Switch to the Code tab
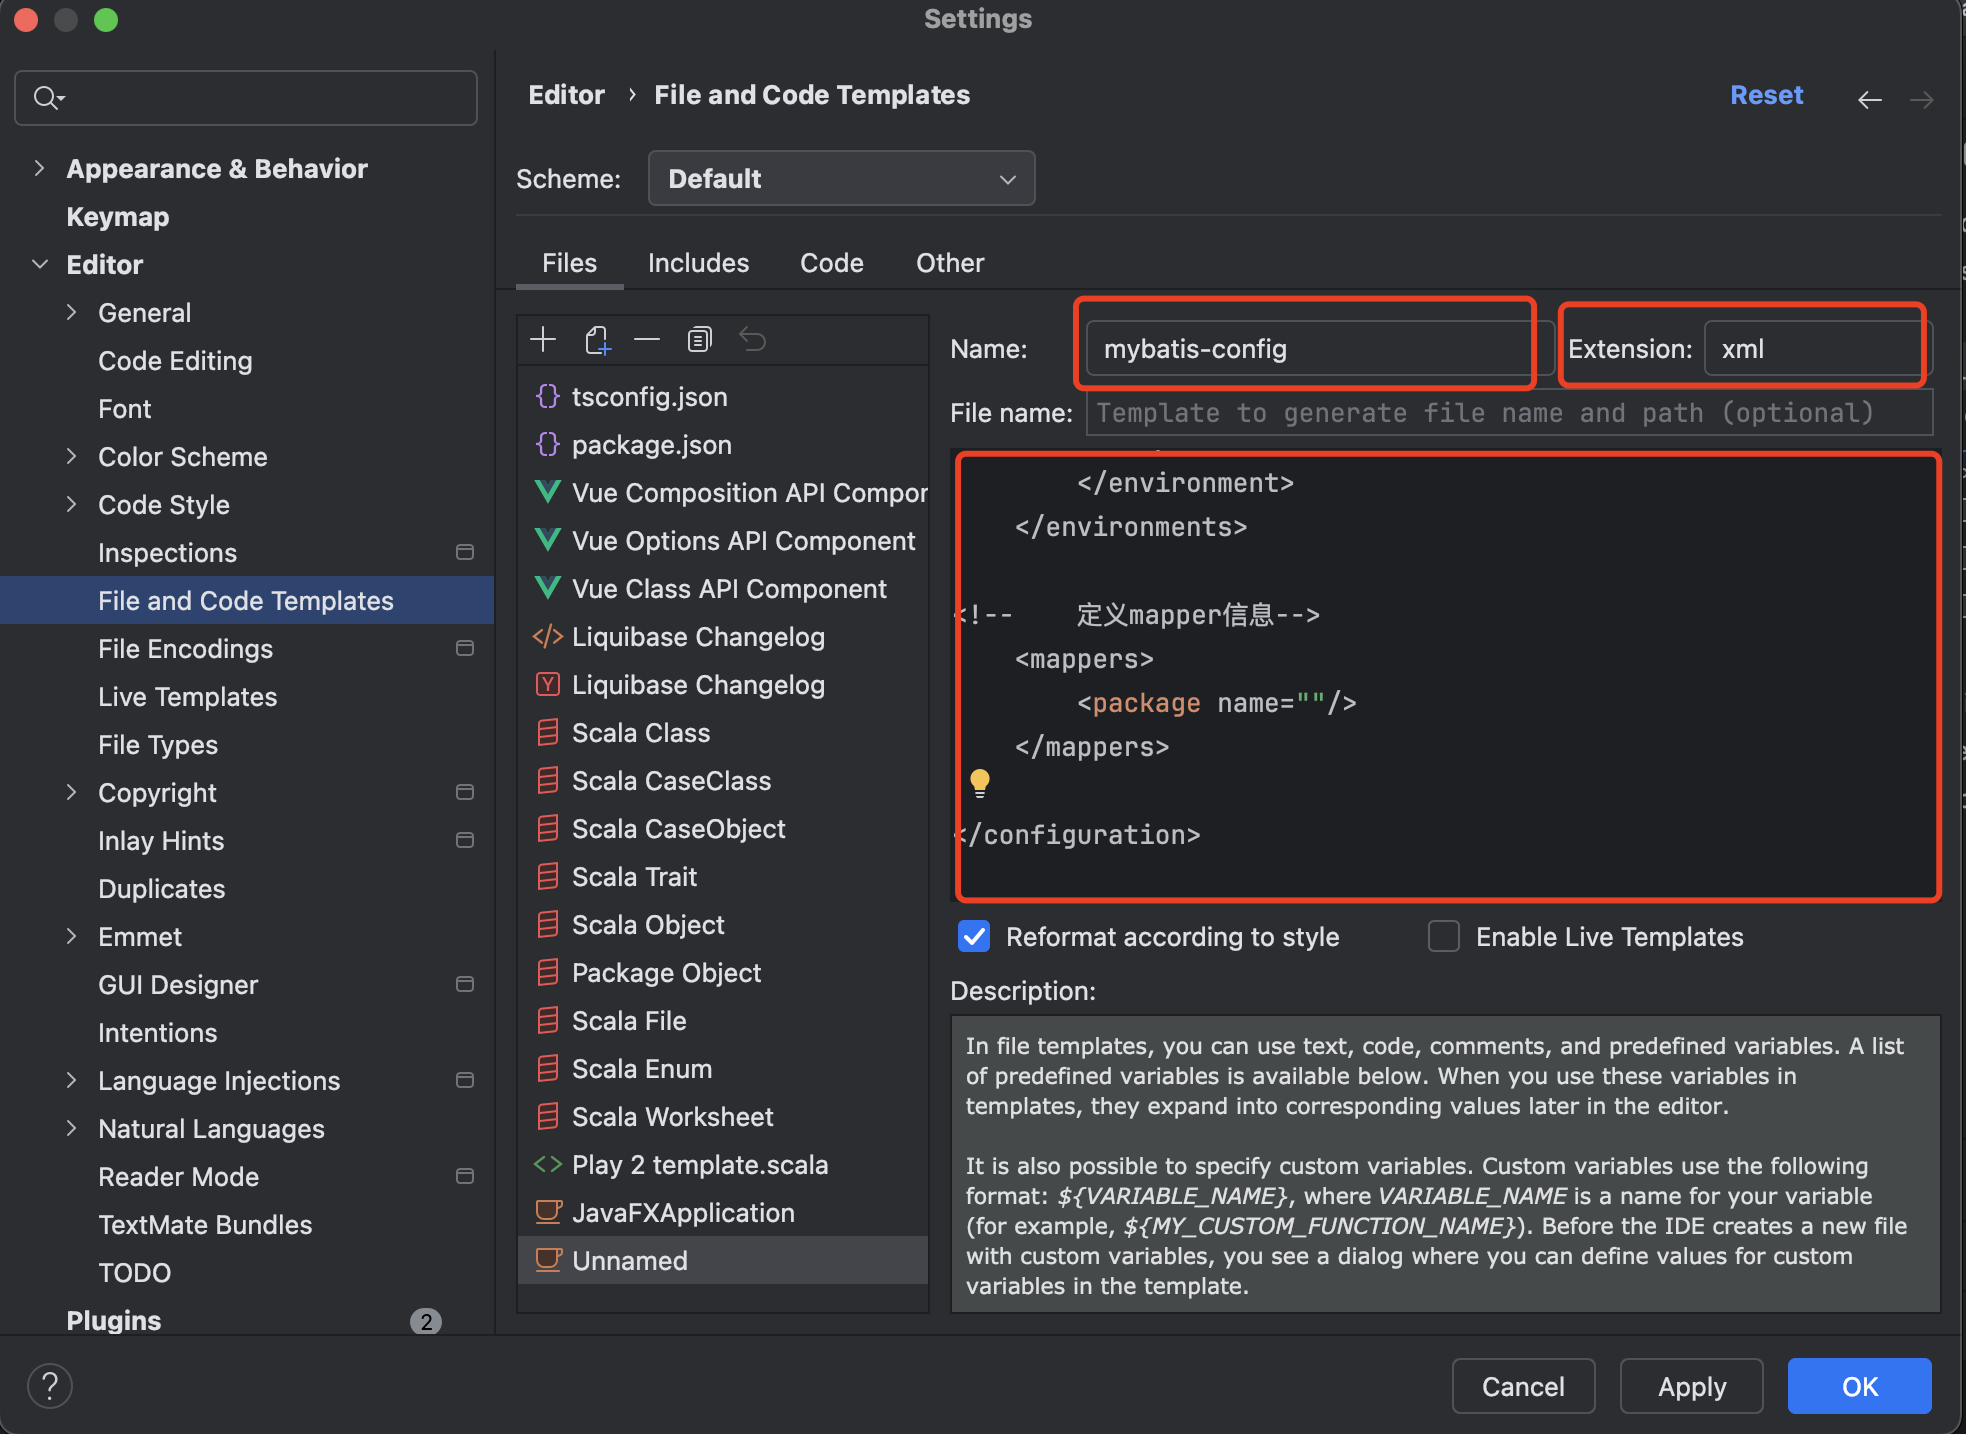Viewport: 1966px width, 1434px height. coord(831,263)
